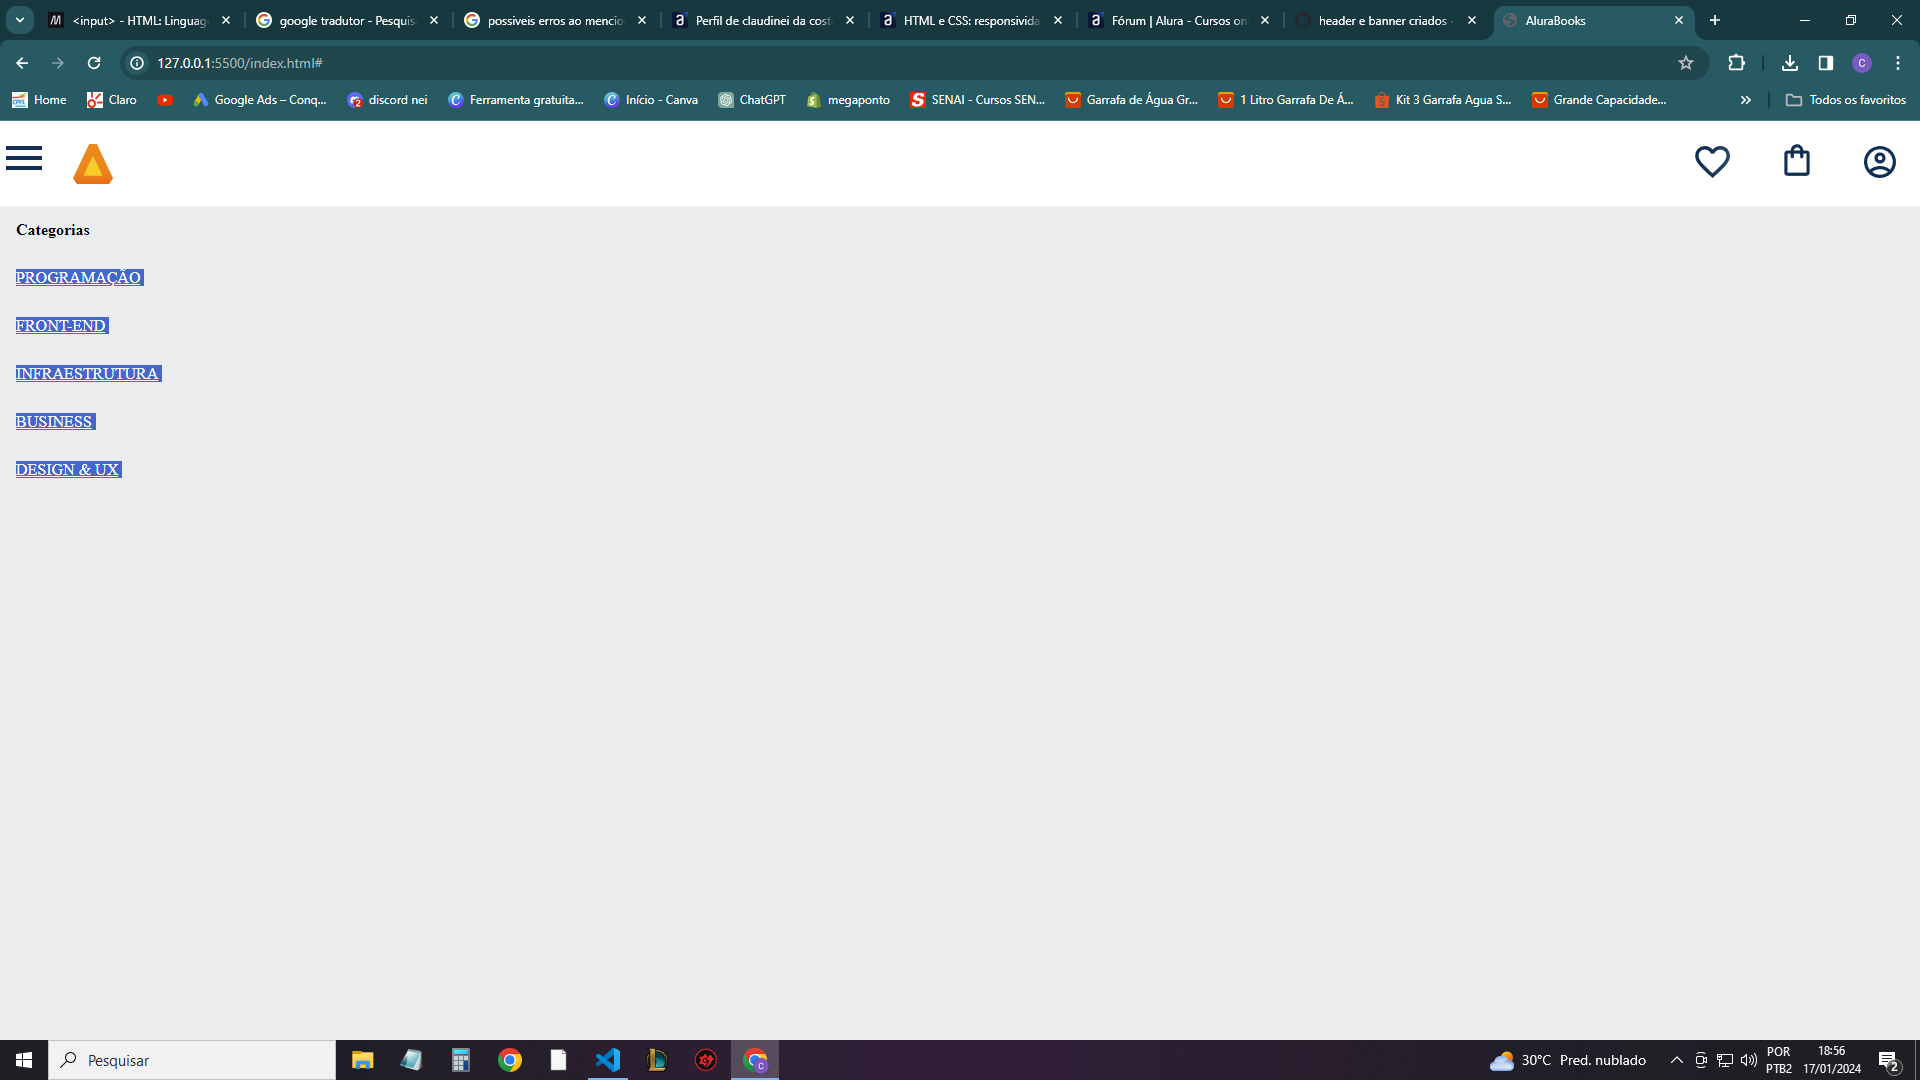Reload the page
1920x1080 pixels.
[x=94, y=63]
